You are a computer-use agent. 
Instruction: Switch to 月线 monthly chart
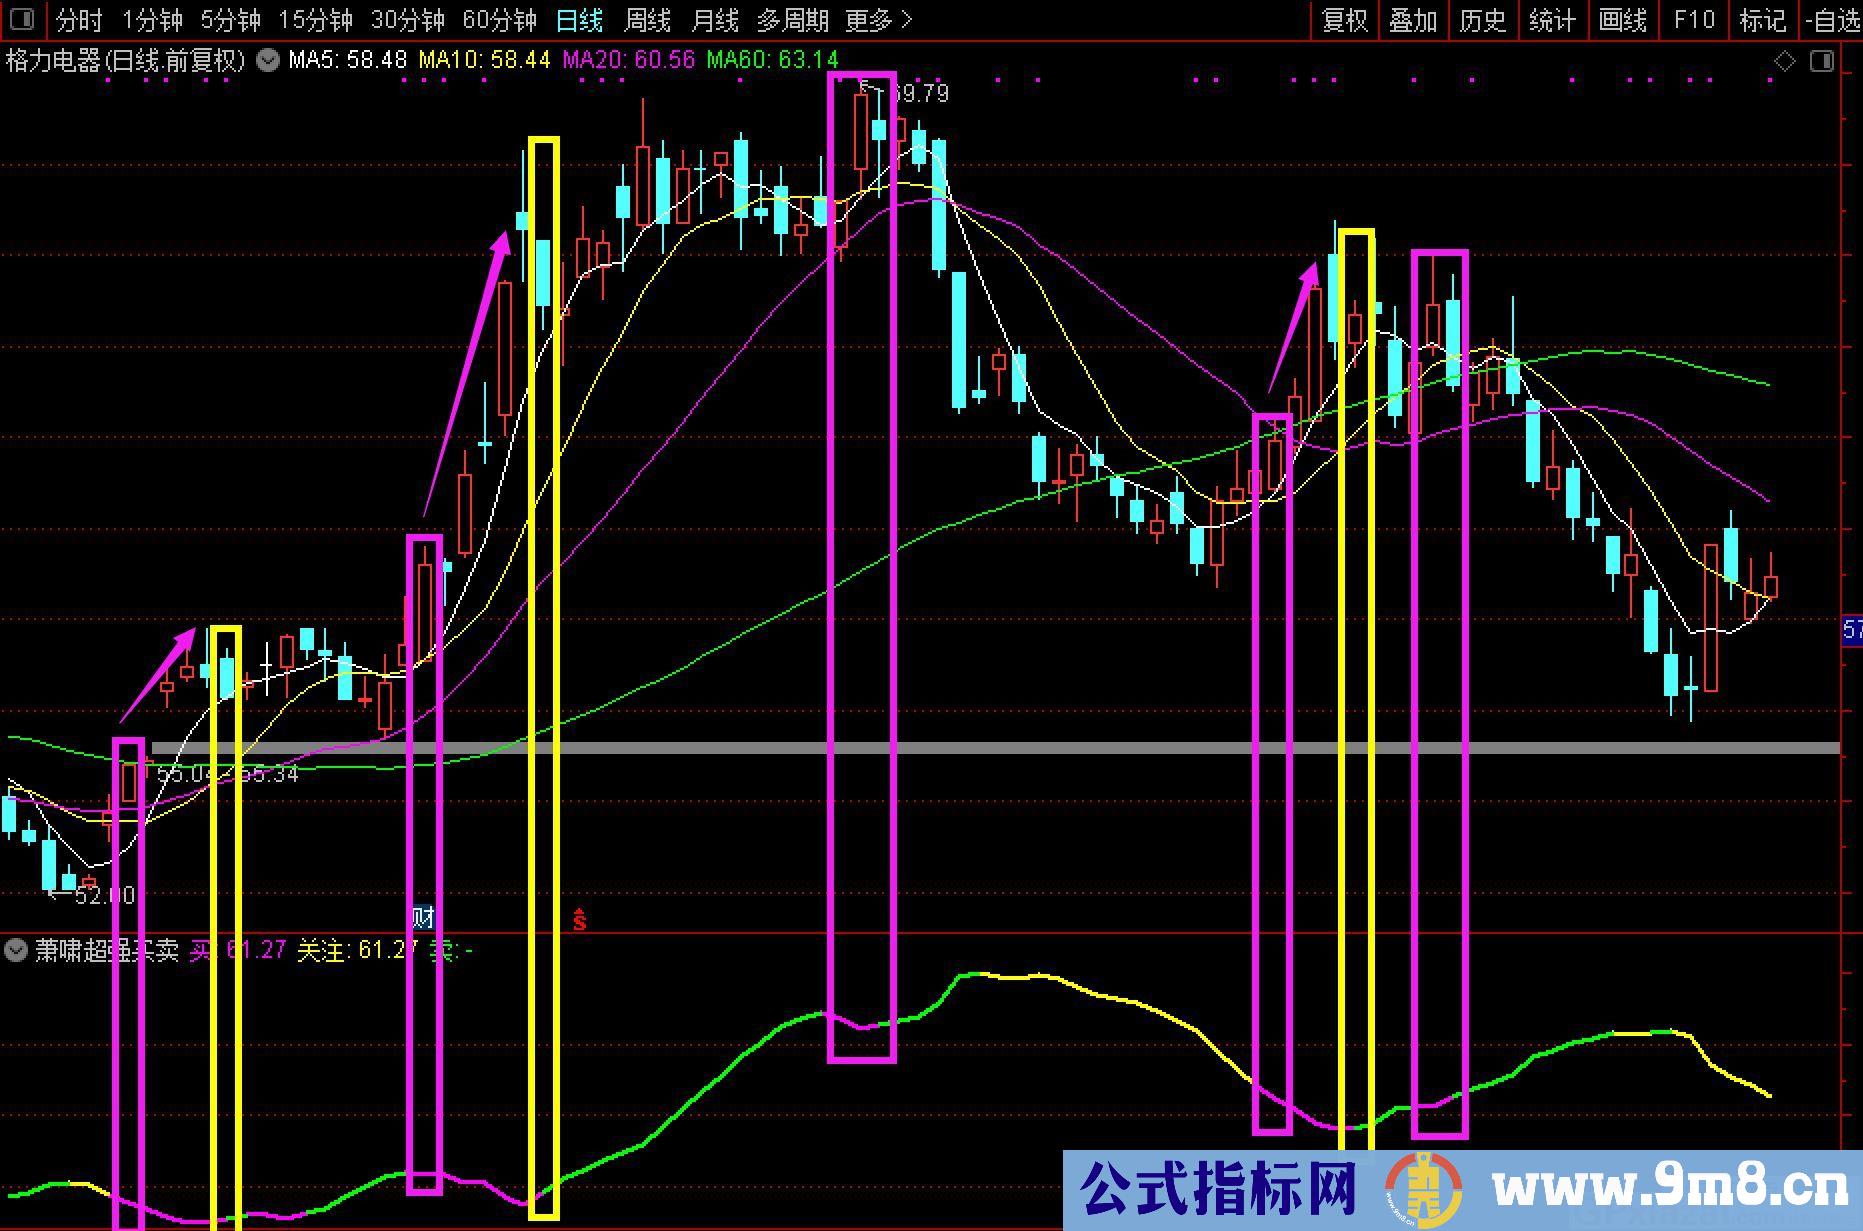(x=715, y=20)
